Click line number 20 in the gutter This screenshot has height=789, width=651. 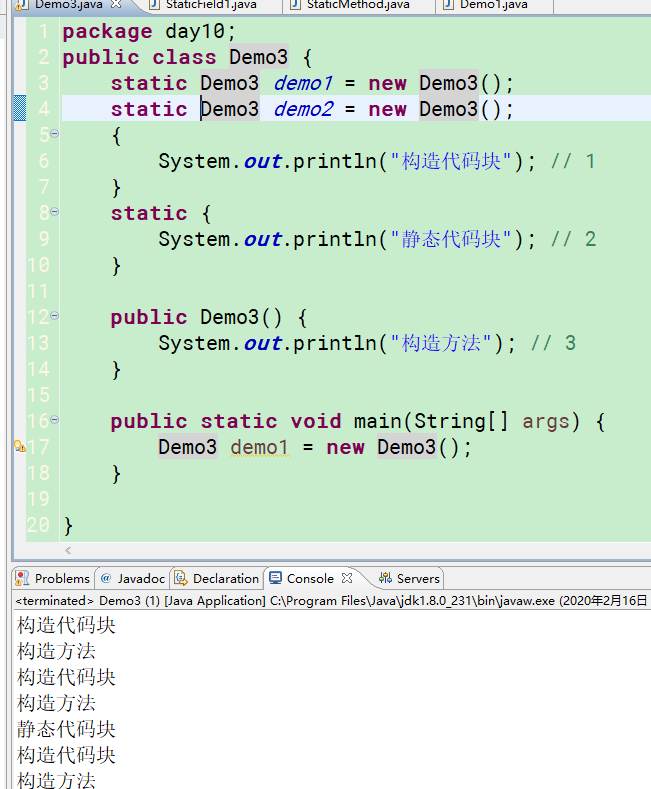coord(38,525)
